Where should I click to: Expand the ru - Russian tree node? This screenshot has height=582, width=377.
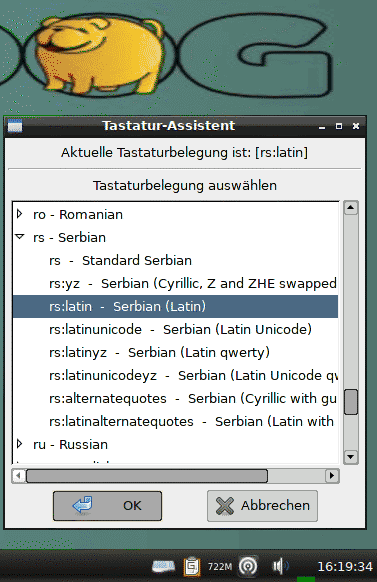tap(20, 444)
